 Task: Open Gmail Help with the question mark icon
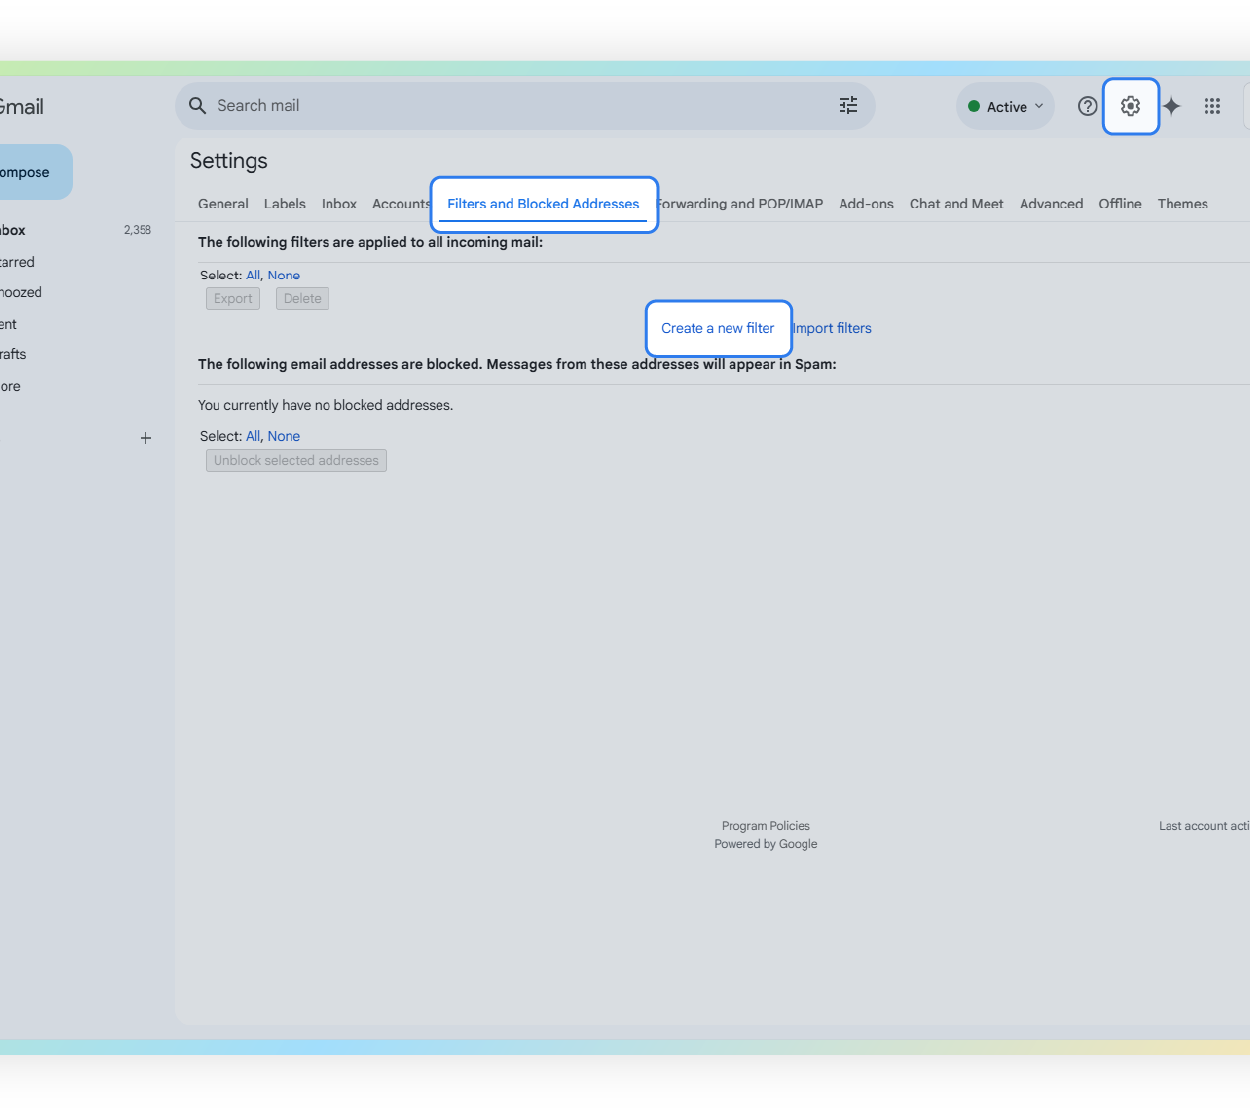[1087, 106]
